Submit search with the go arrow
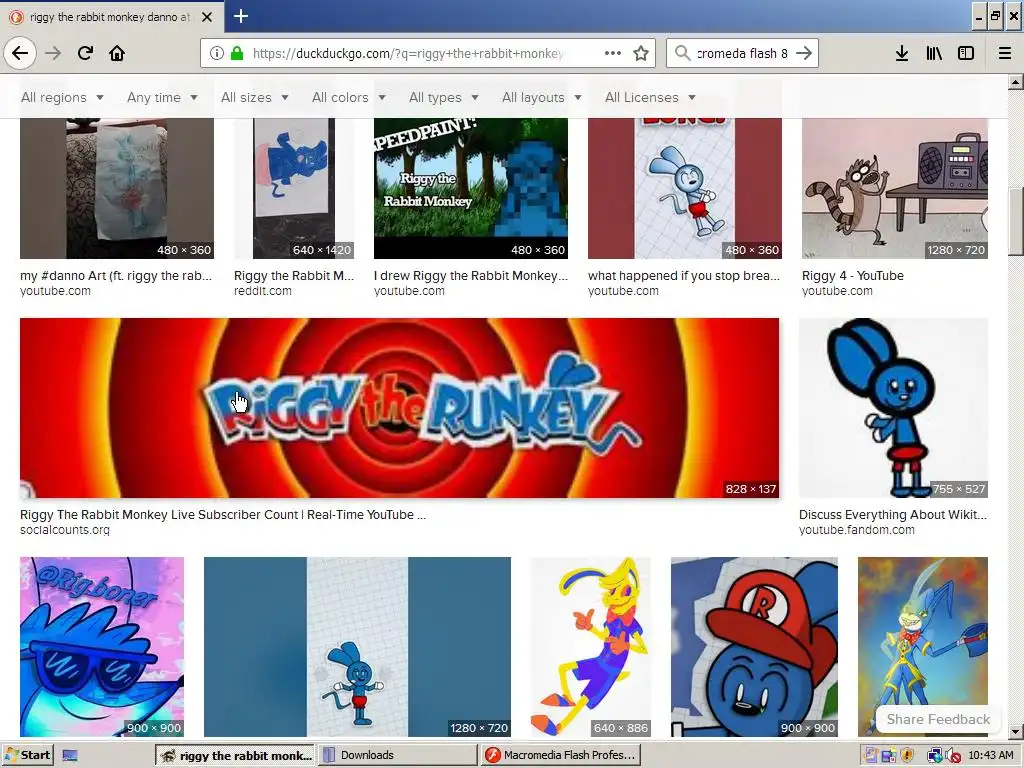Screen dimensions: 1024x768 pyautogui.click(x=804, y=53)
